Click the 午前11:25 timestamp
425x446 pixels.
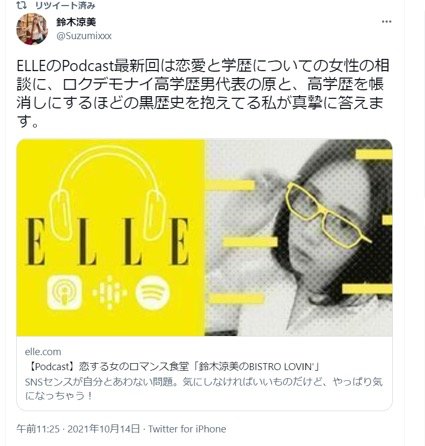[38, 429]
